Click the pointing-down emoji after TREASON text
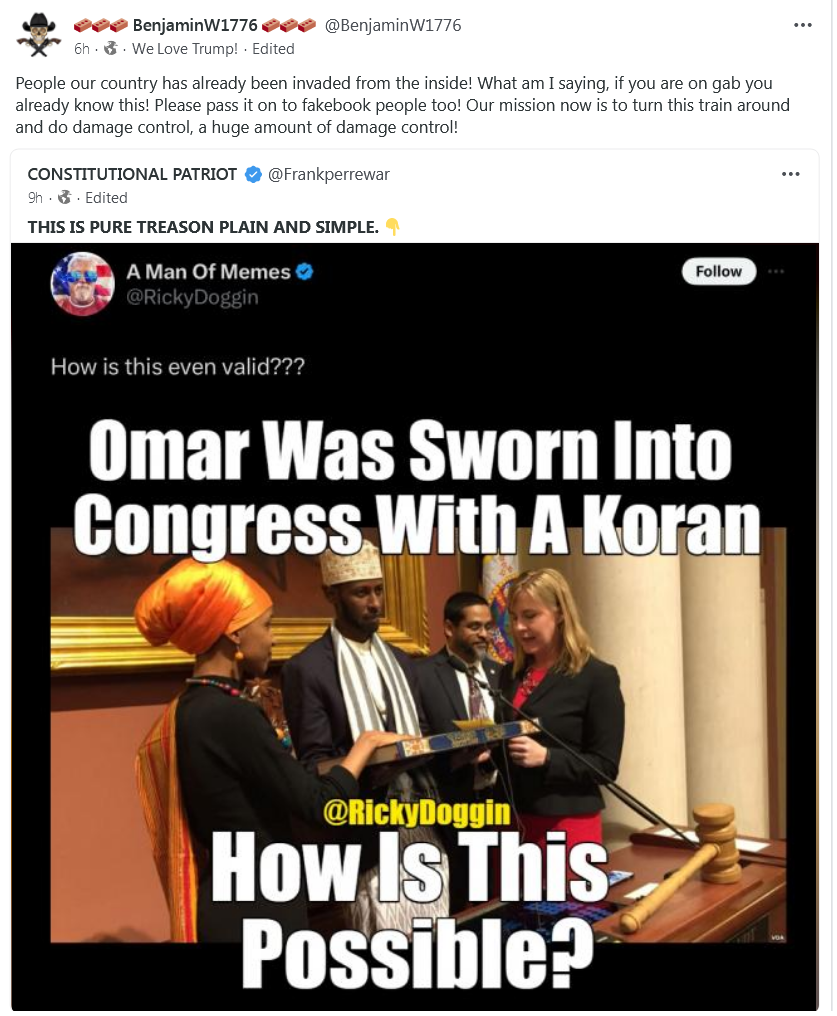This screenshot has width=837, height=1016. [392, 227]
